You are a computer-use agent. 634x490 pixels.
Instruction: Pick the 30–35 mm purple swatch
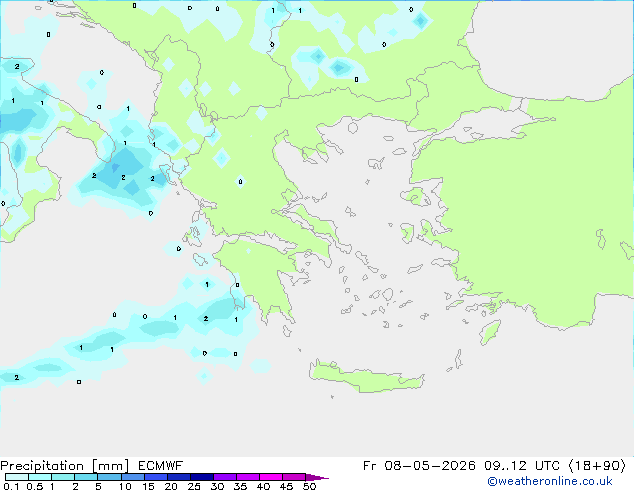point(225,477)
